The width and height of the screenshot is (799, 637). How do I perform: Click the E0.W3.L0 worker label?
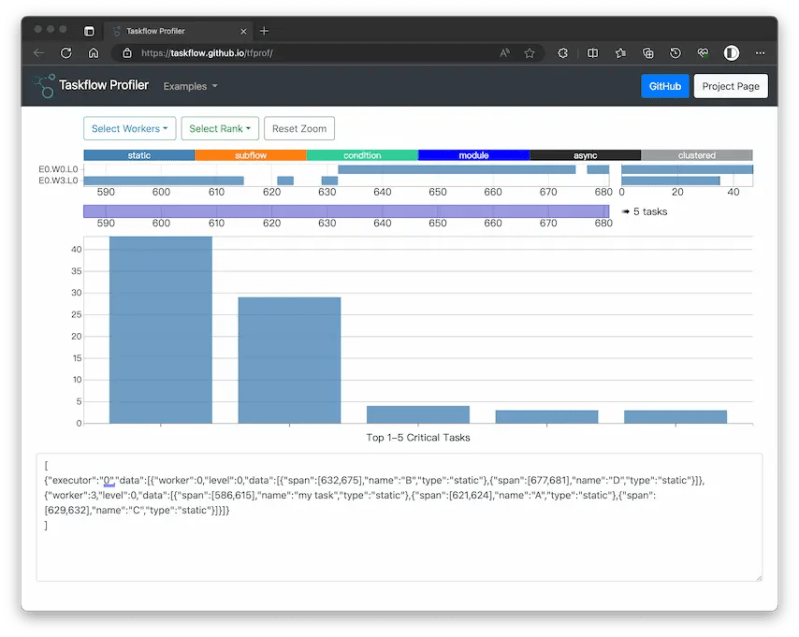tap(58, 180)
